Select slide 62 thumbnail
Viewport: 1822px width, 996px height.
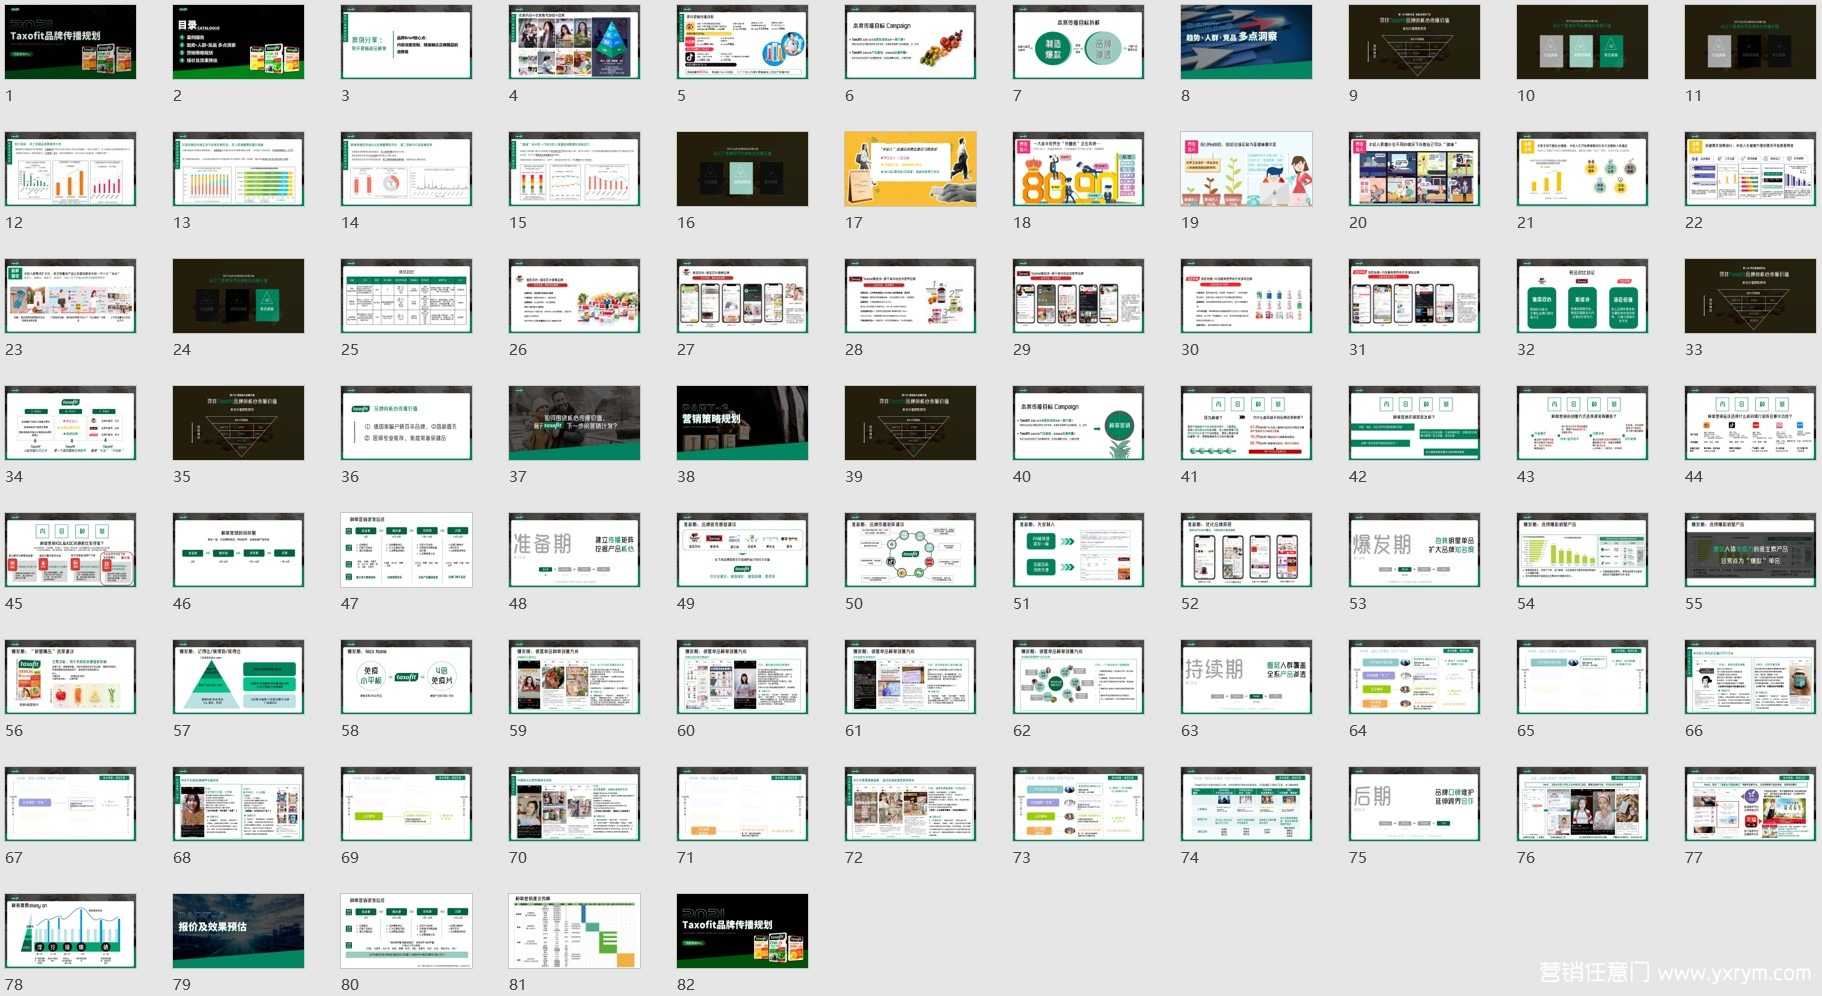click(1078, 677)
